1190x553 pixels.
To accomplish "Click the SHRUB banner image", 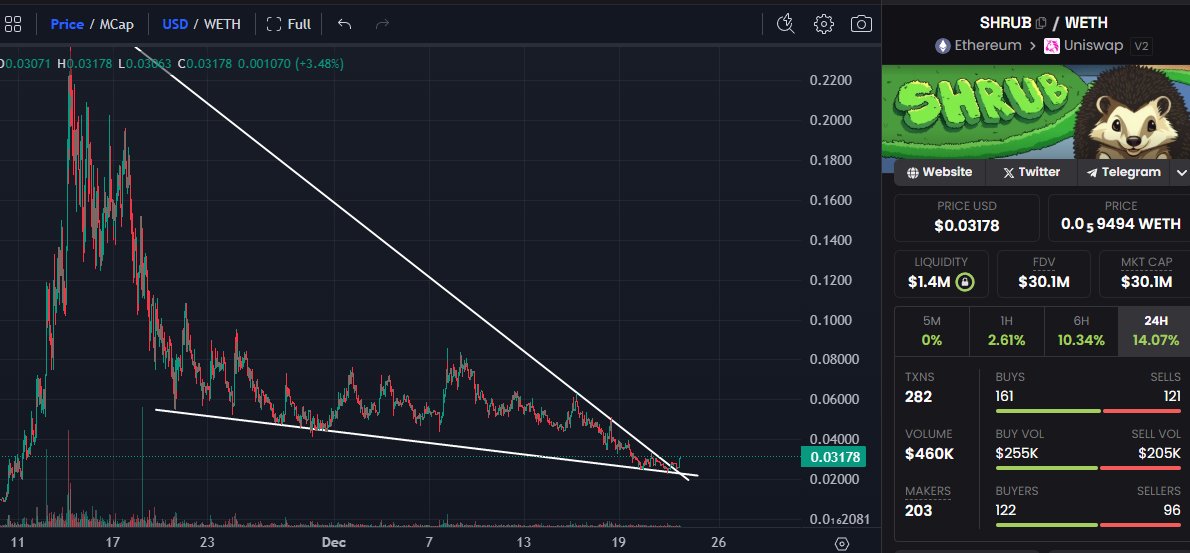I will [x=1036, y=112].
